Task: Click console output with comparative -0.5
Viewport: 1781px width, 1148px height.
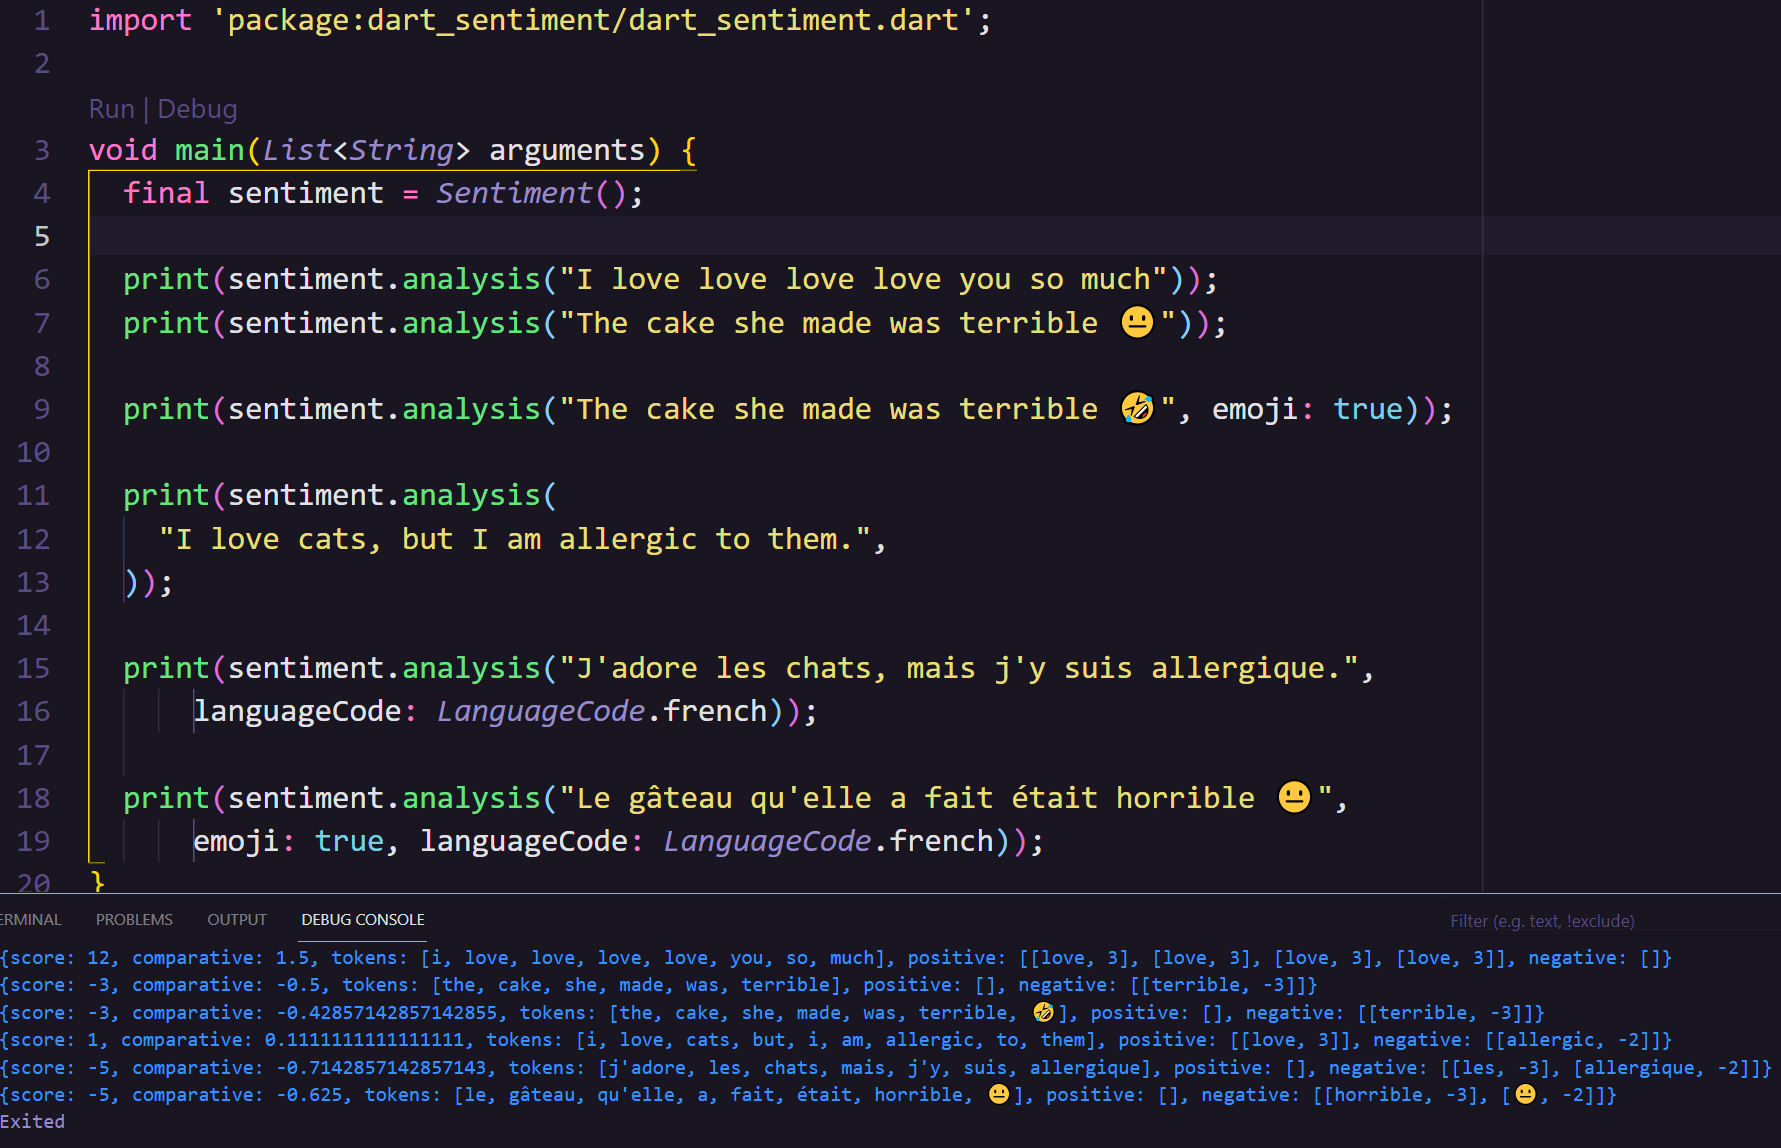Action: [x=659, y=985]
